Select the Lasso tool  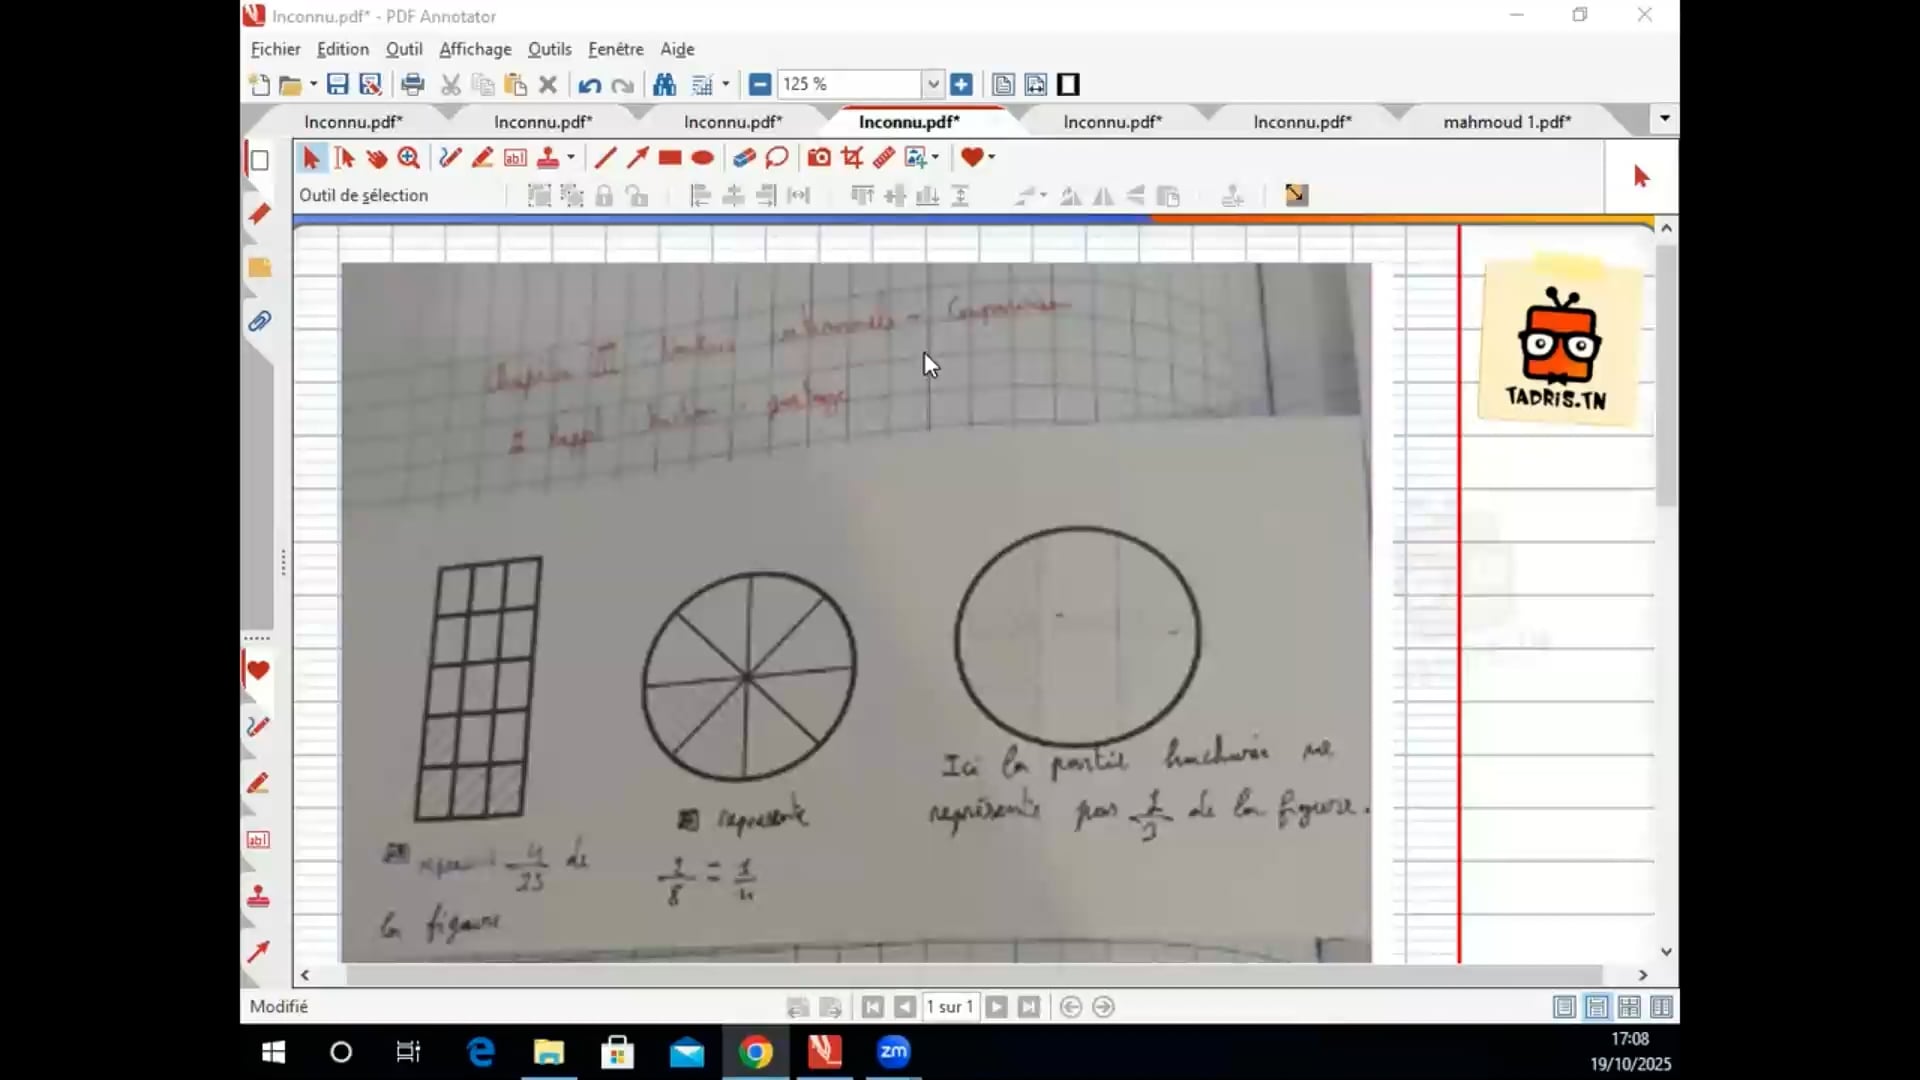[777, 157]
